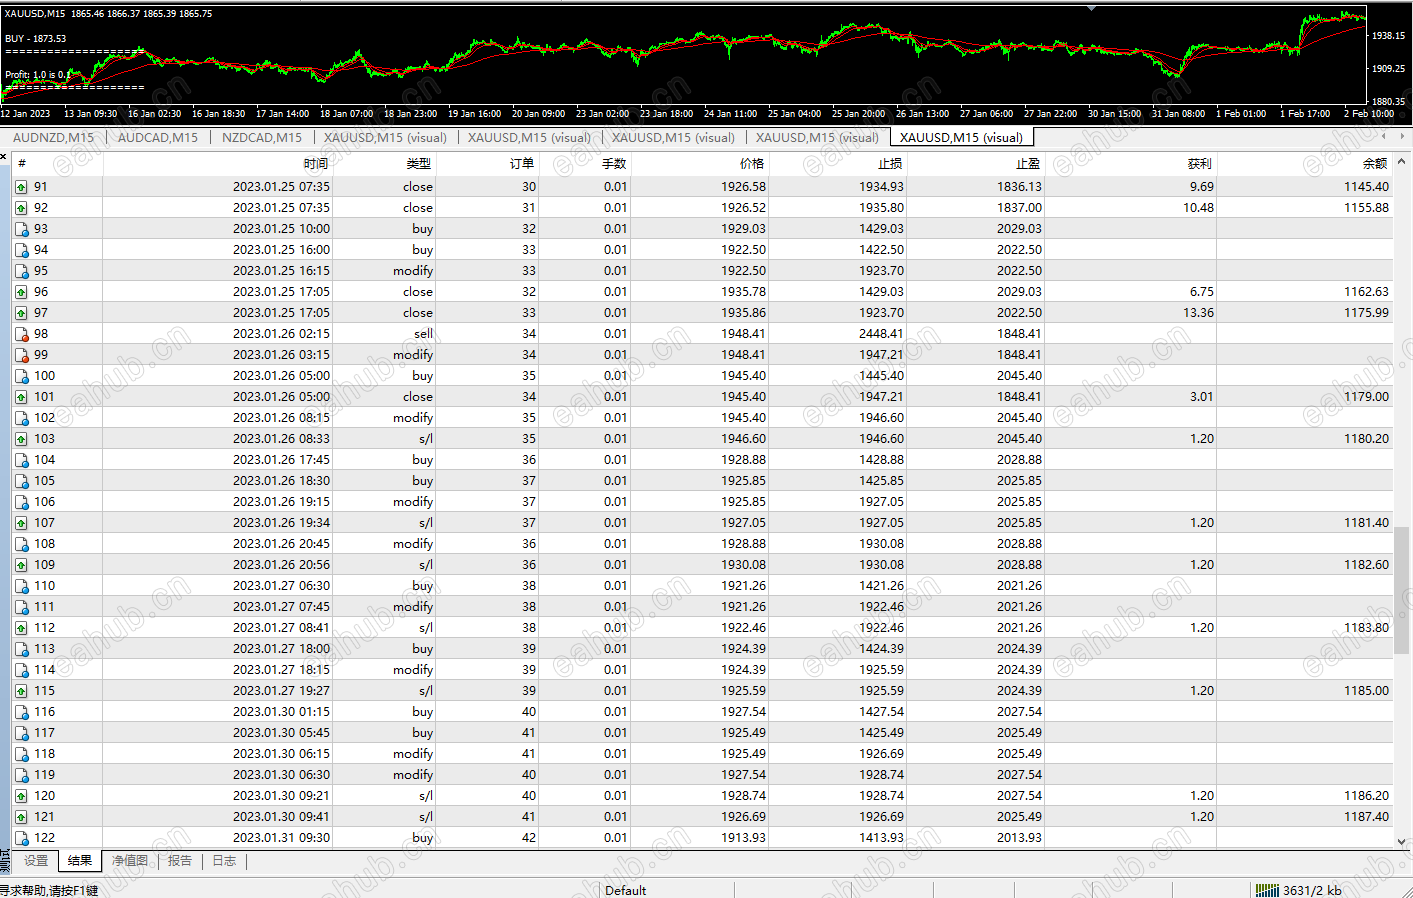Click the s/l icon in row 107
1413x898 pixels.
21,523
